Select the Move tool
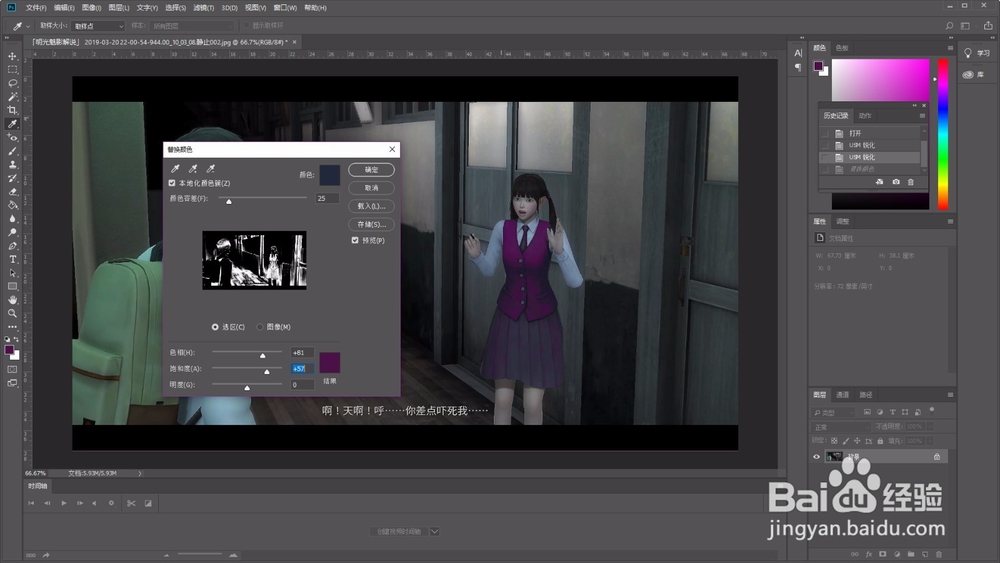This screenshot has width=1000, height=563. coord(12,56)
